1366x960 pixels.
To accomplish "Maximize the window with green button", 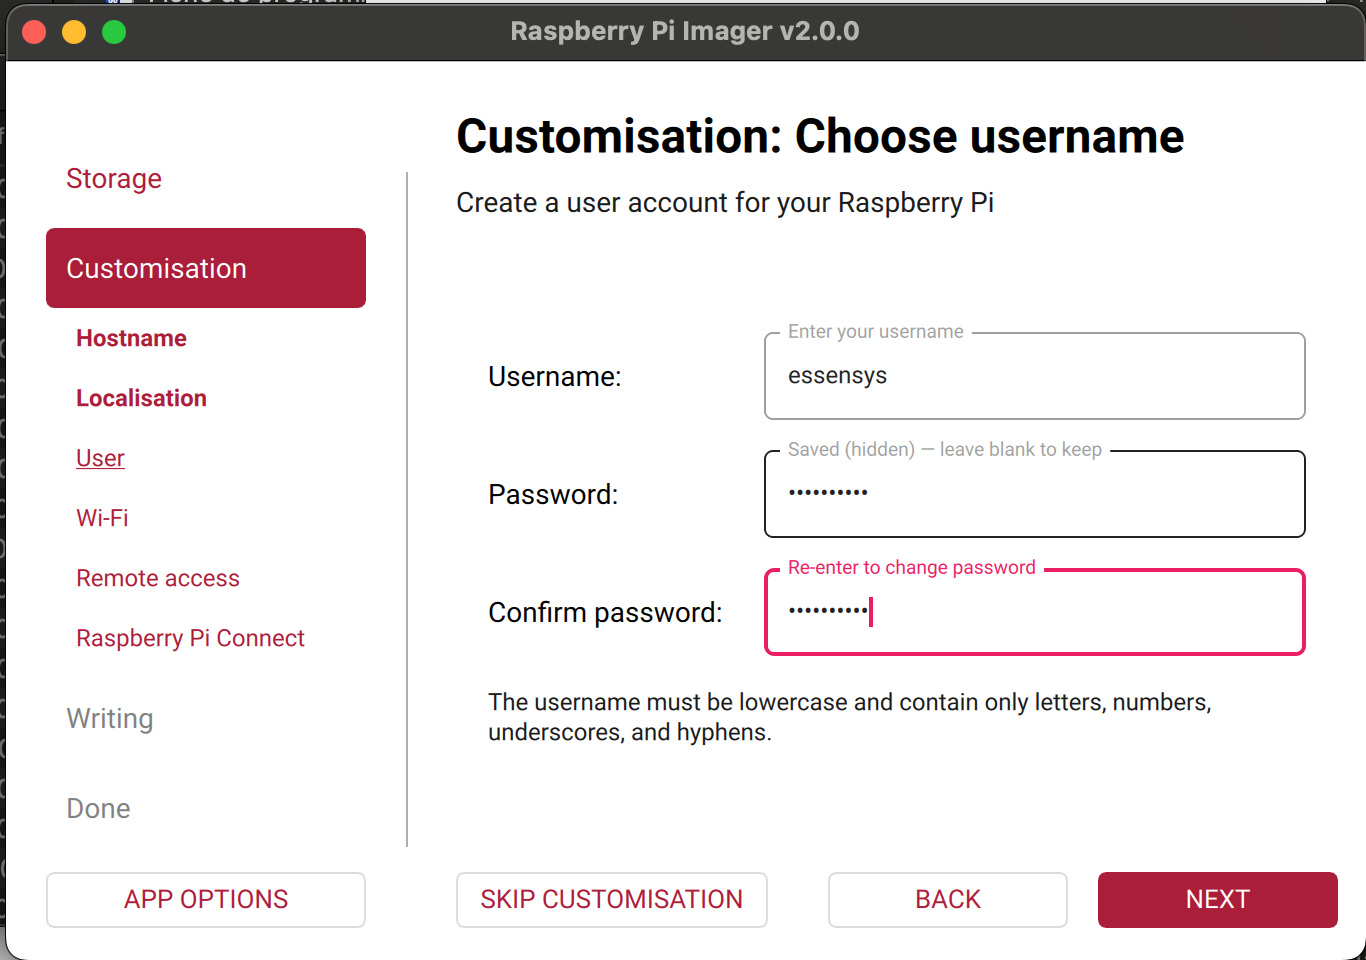I will tap(114, 32).
